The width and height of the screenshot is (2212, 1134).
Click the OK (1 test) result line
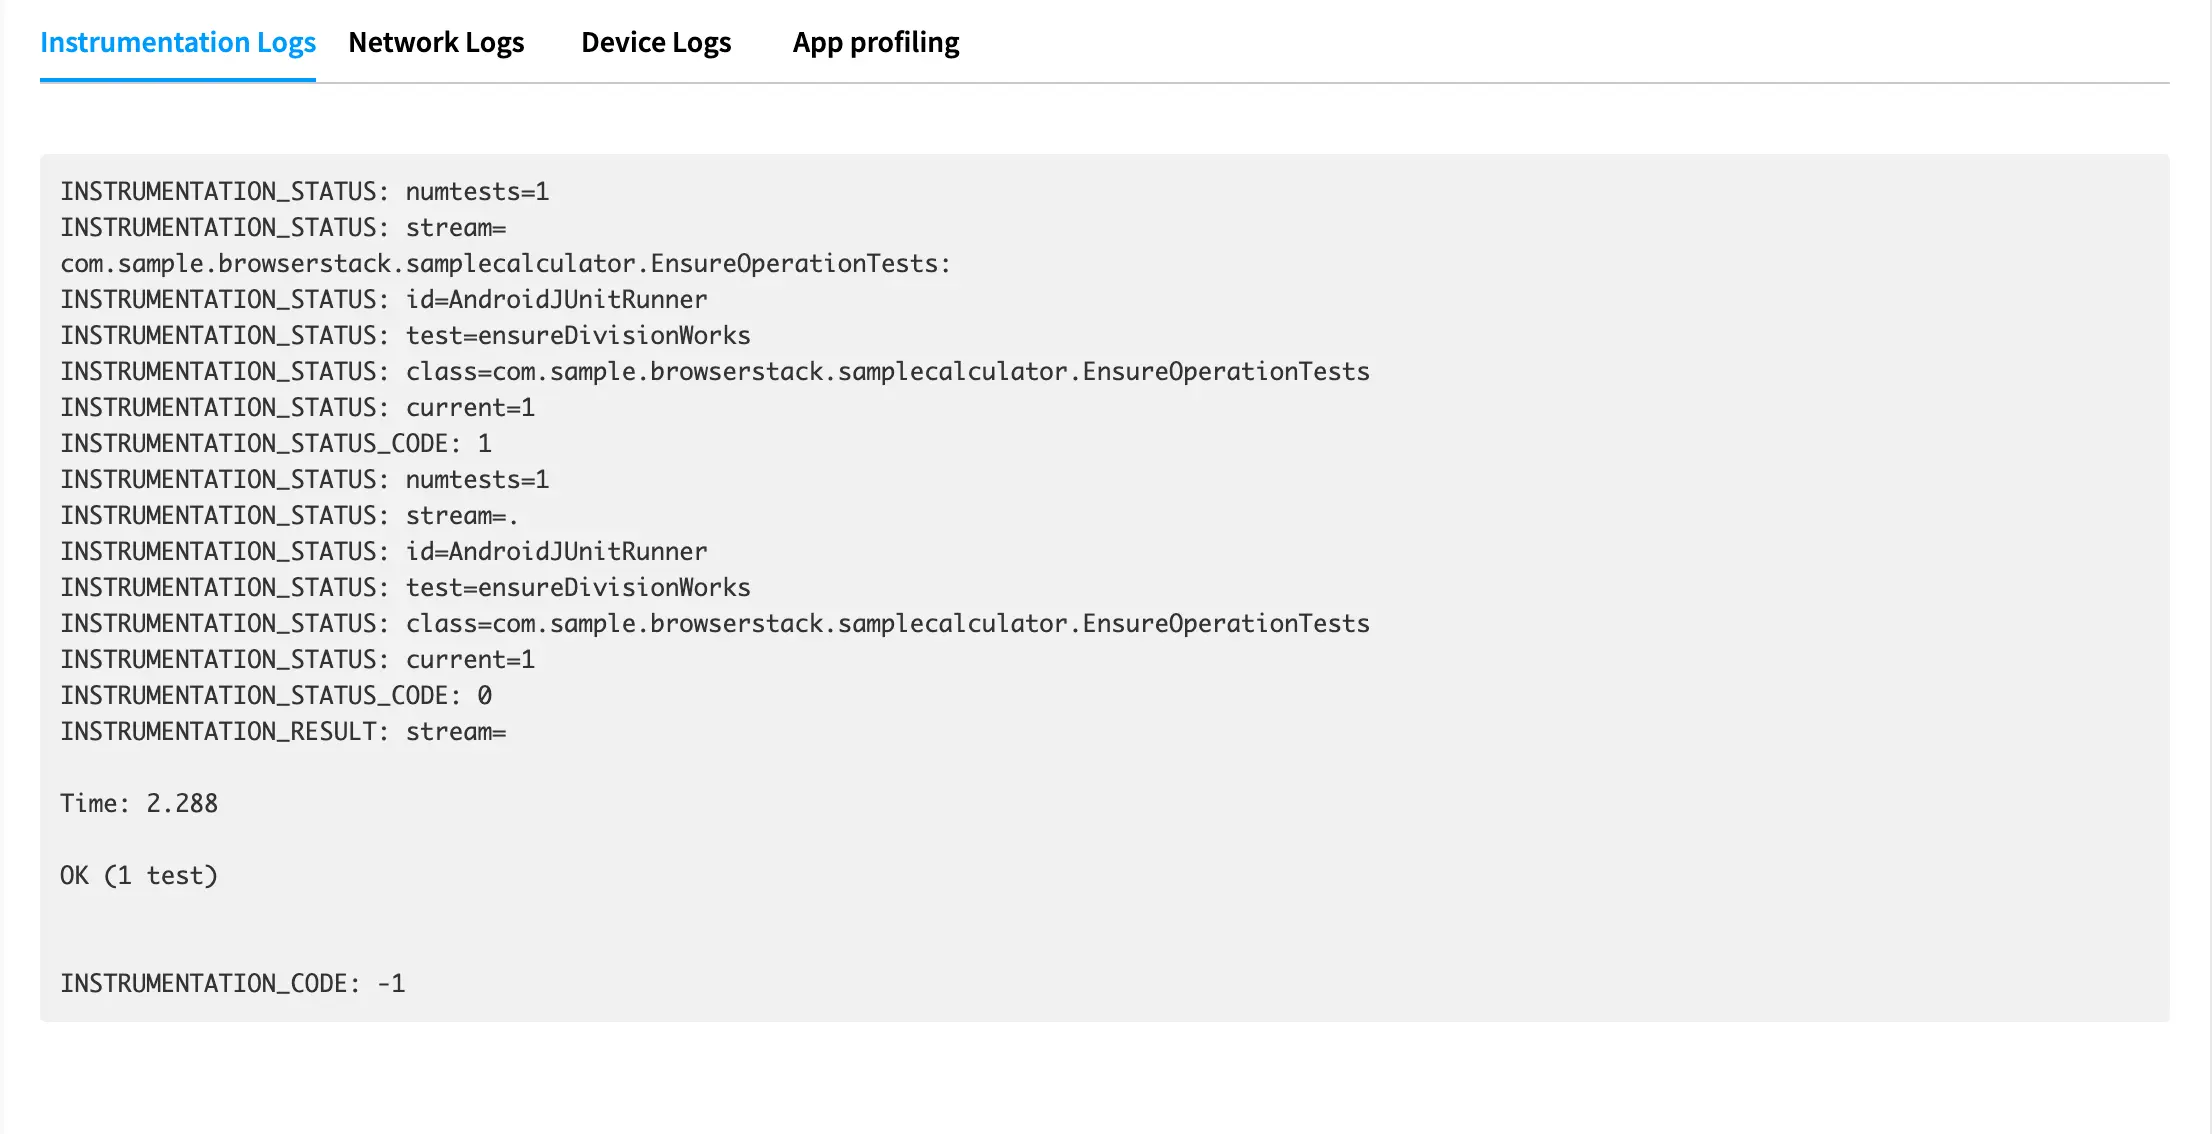[x=139, y=876]
